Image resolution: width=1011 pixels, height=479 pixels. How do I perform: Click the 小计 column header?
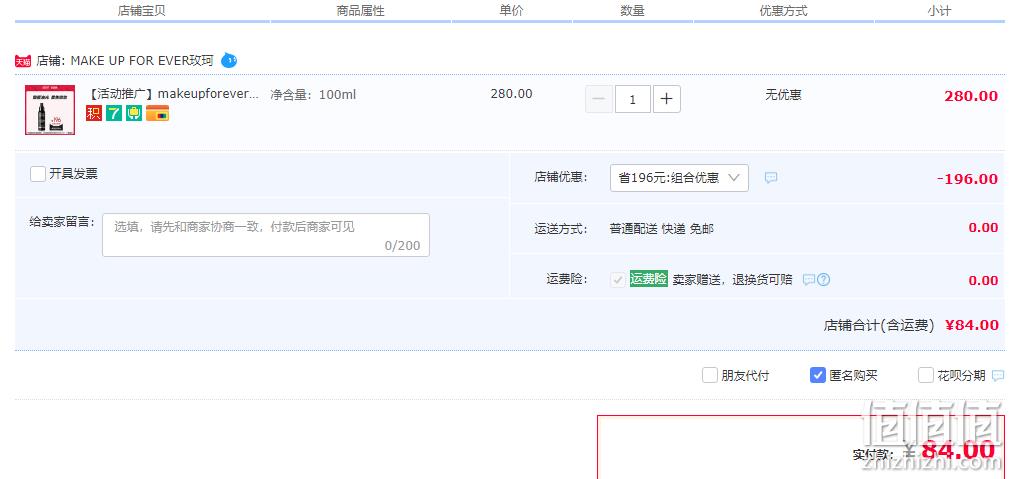point(939,11)
